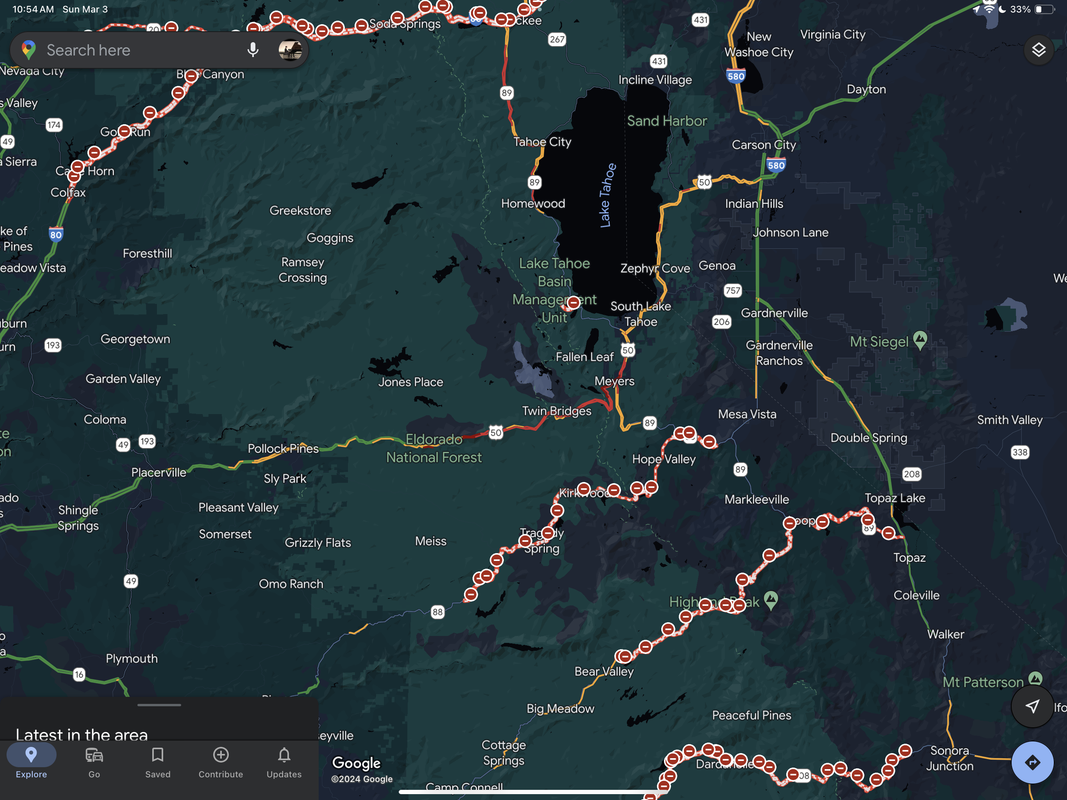Viewport: 1067px width, 800px height.
Task: Select the Coleville label
Action: tap(916, 595)
